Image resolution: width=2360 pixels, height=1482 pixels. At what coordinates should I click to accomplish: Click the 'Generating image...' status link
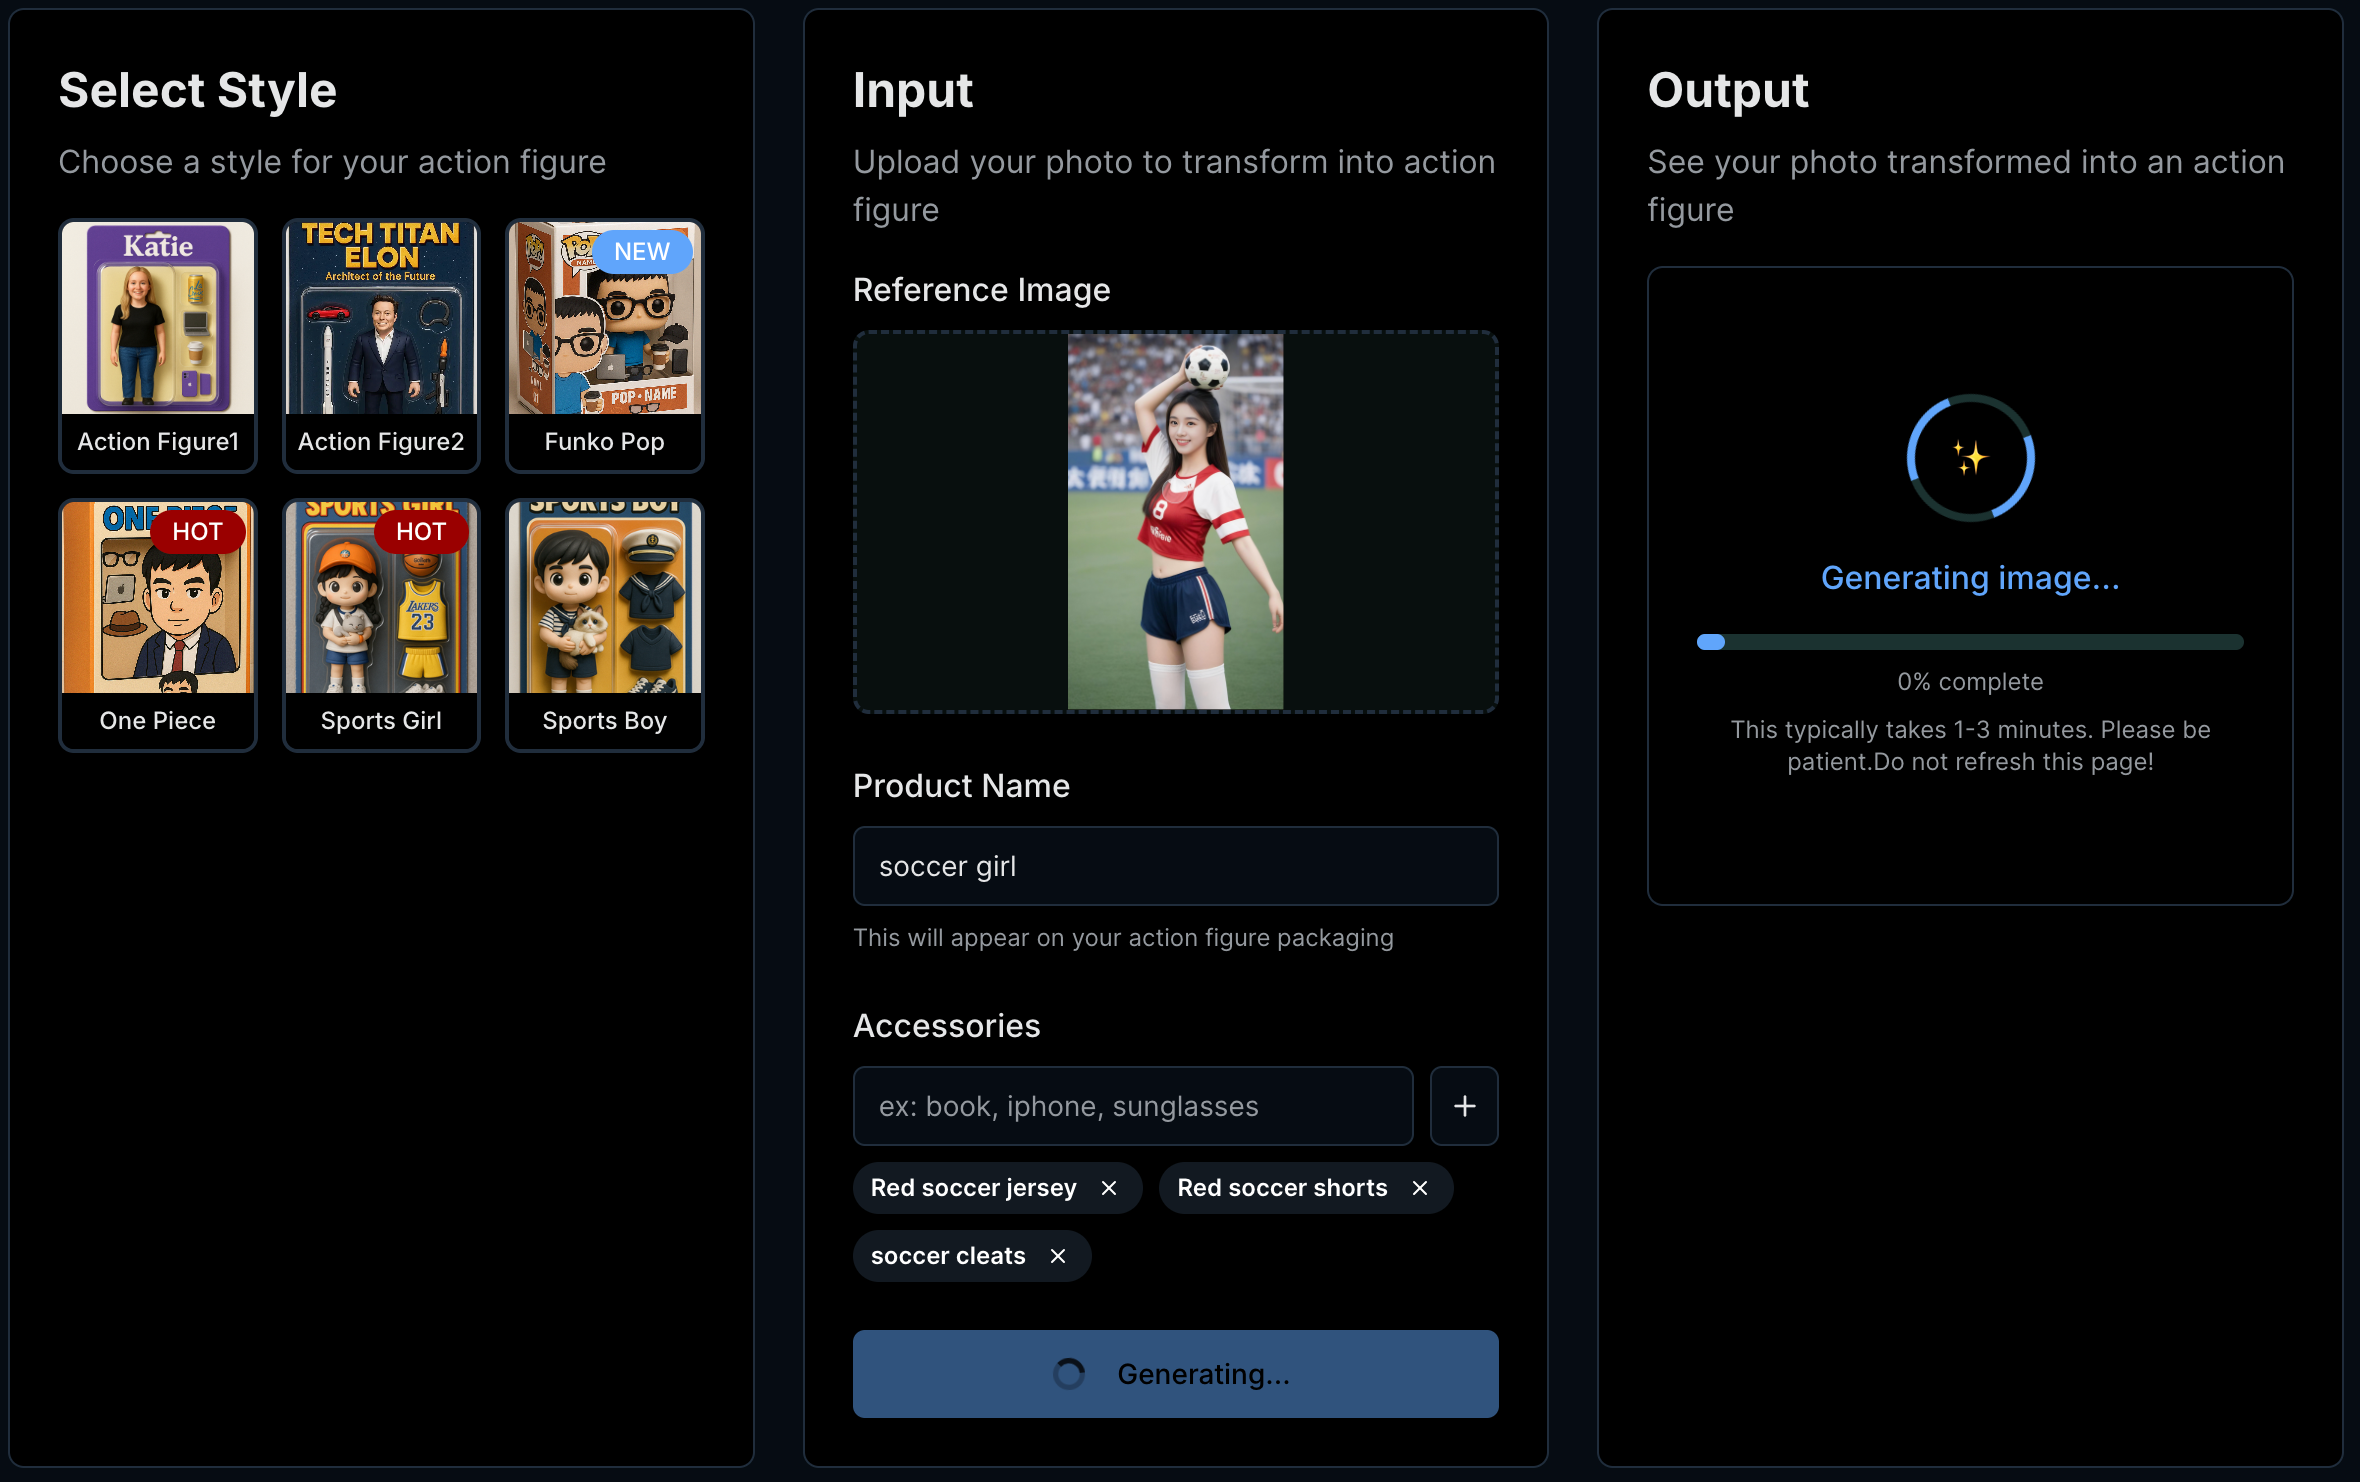1969,577
